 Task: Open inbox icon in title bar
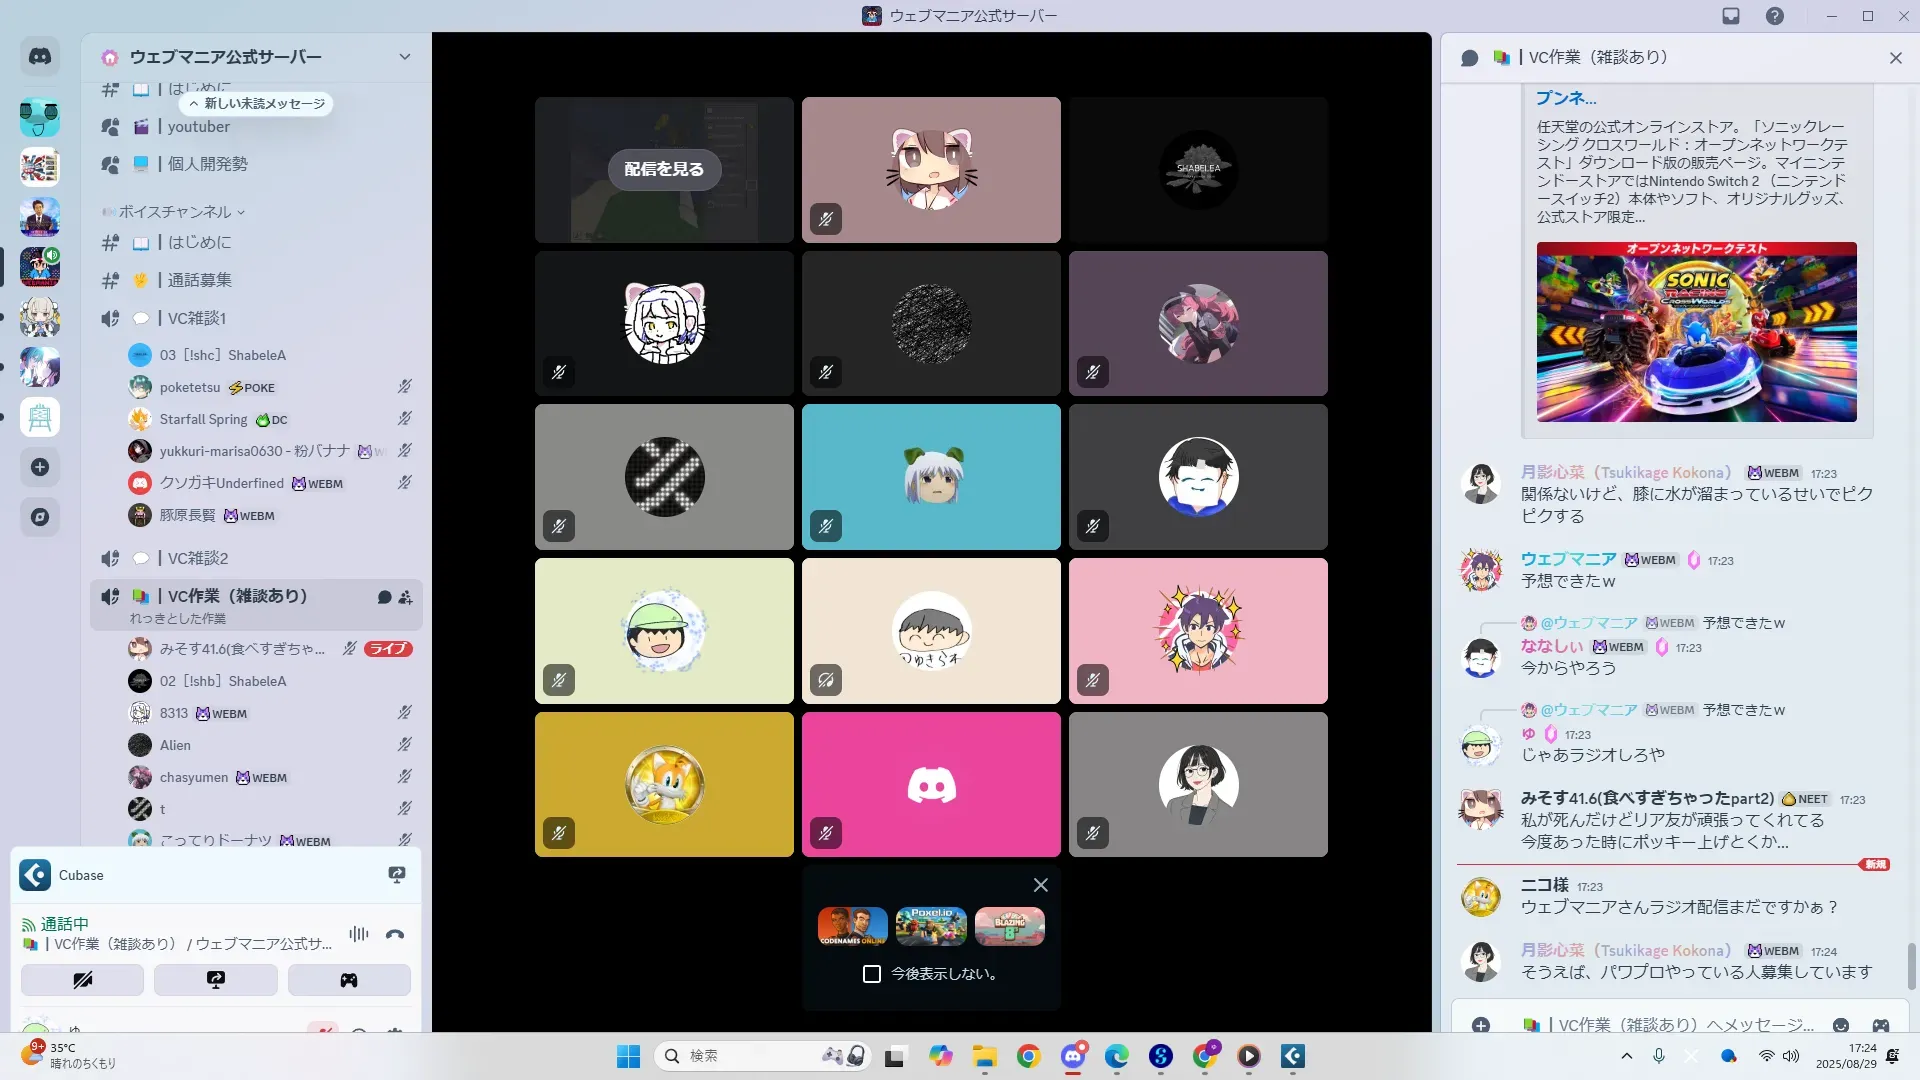pyautogui.click(x=1731, y=16)
